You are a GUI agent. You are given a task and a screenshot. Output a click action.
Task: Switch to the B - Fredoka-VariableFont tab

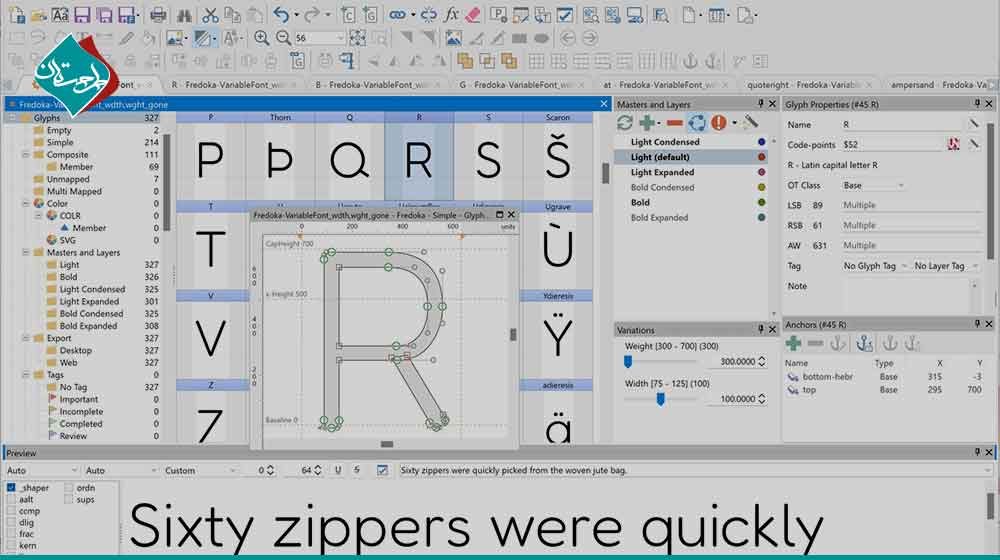[377, 84]
